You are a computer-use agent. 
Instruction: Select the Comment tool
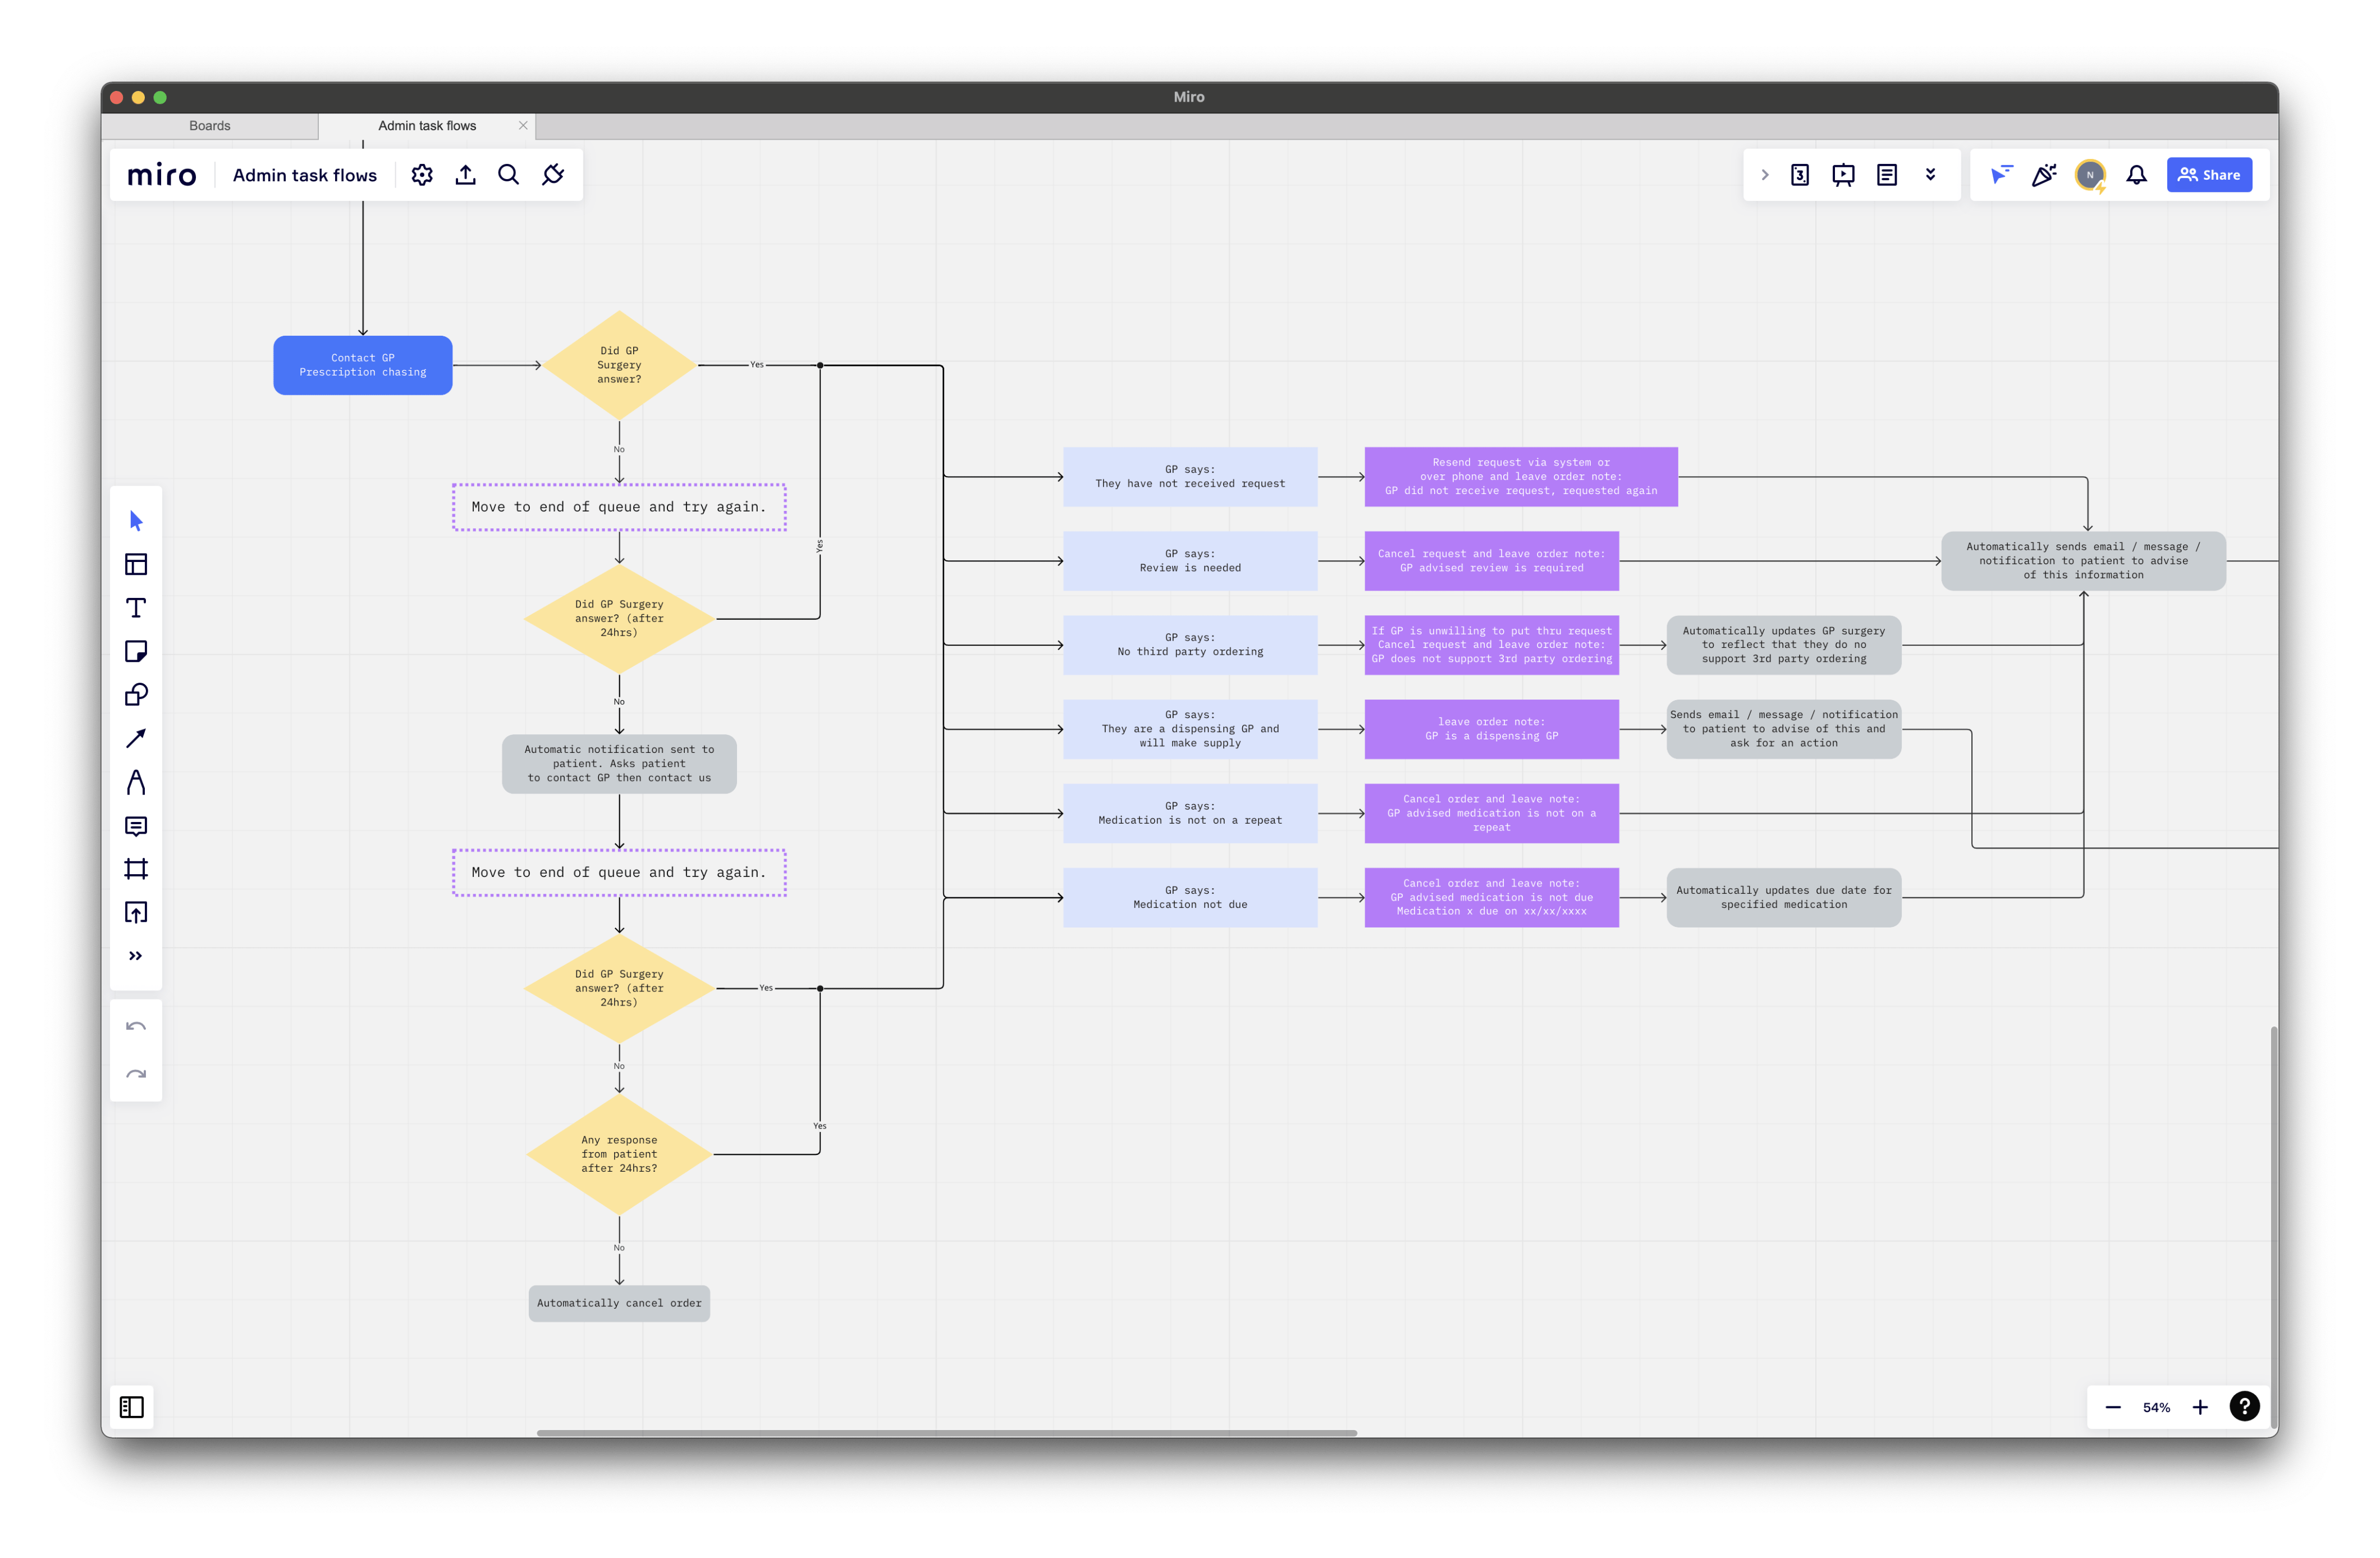136,826
